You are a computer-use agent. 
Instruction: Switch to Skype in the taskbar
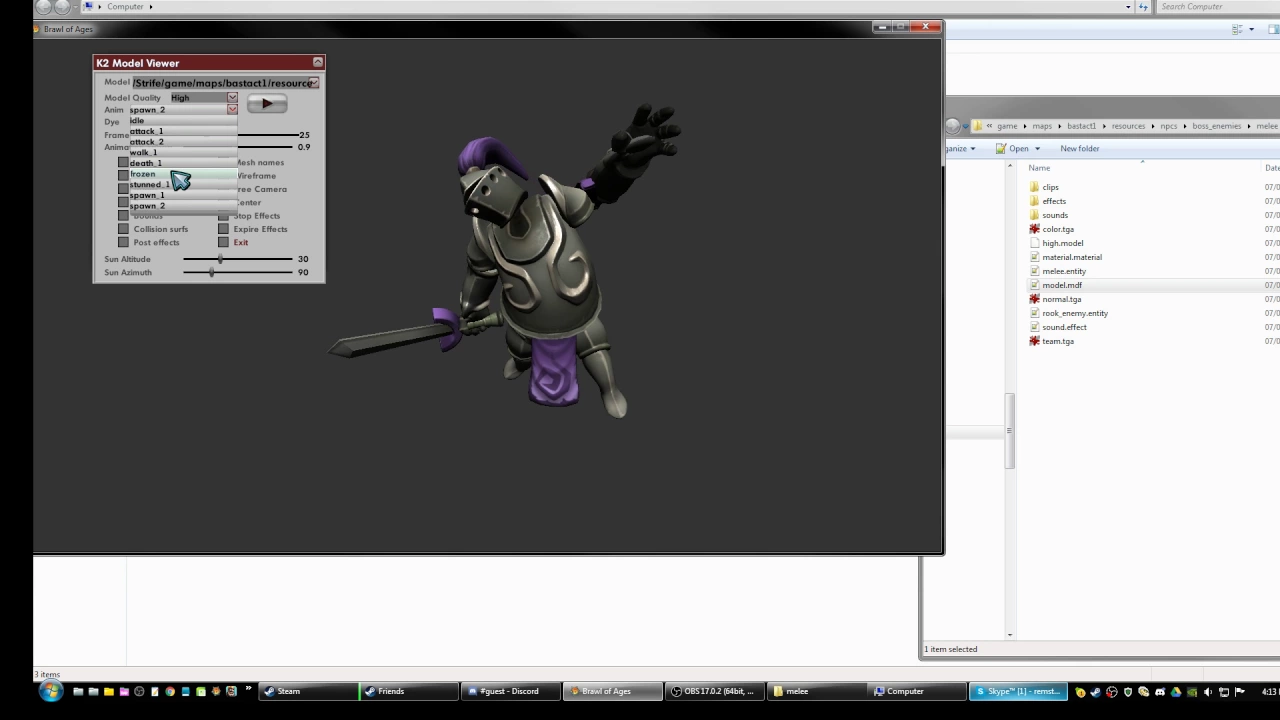coord(1020,691)
